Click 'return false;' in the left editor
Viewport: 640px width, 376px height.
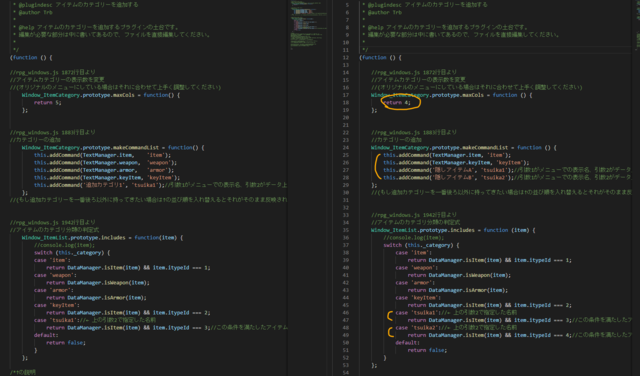(66, 343)
